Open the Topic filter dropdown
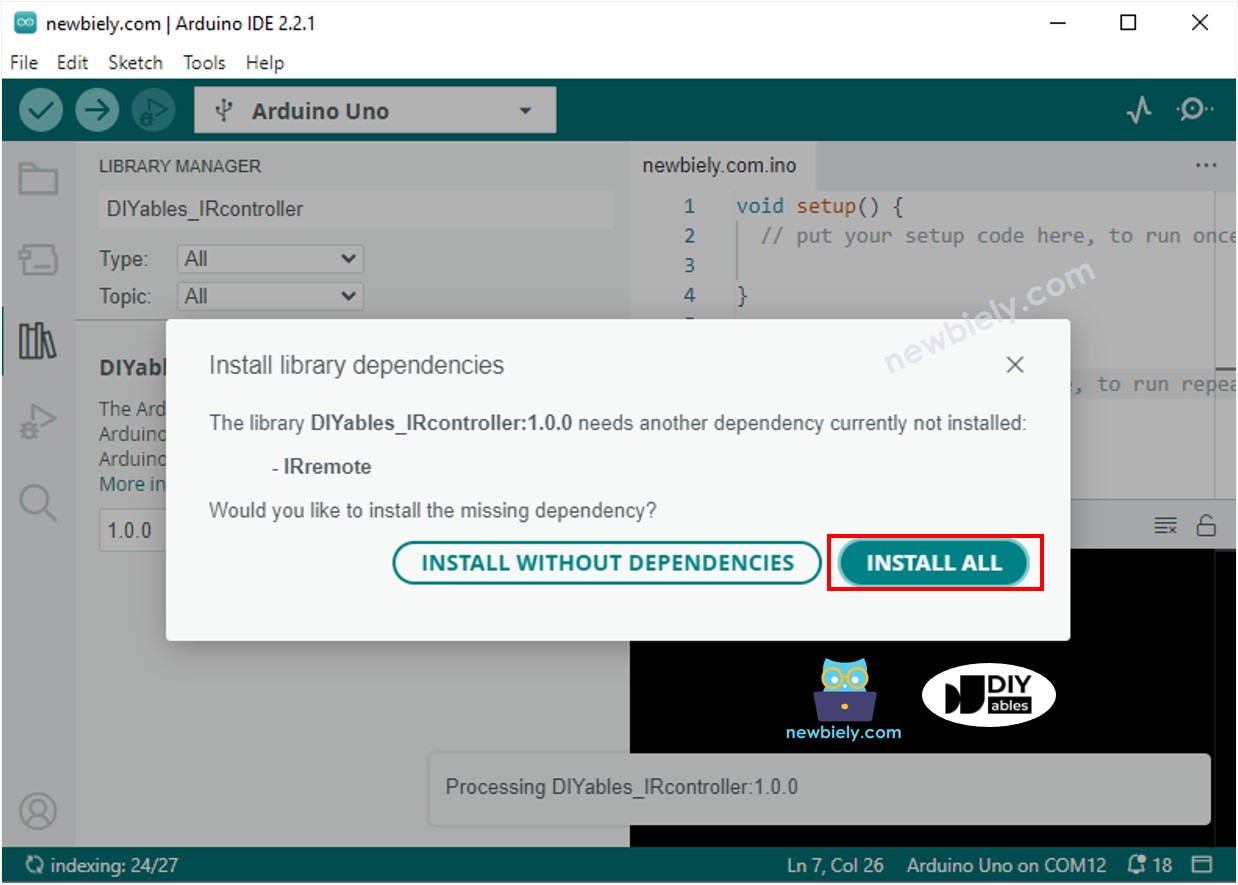1238x885 pixels. 268,295
